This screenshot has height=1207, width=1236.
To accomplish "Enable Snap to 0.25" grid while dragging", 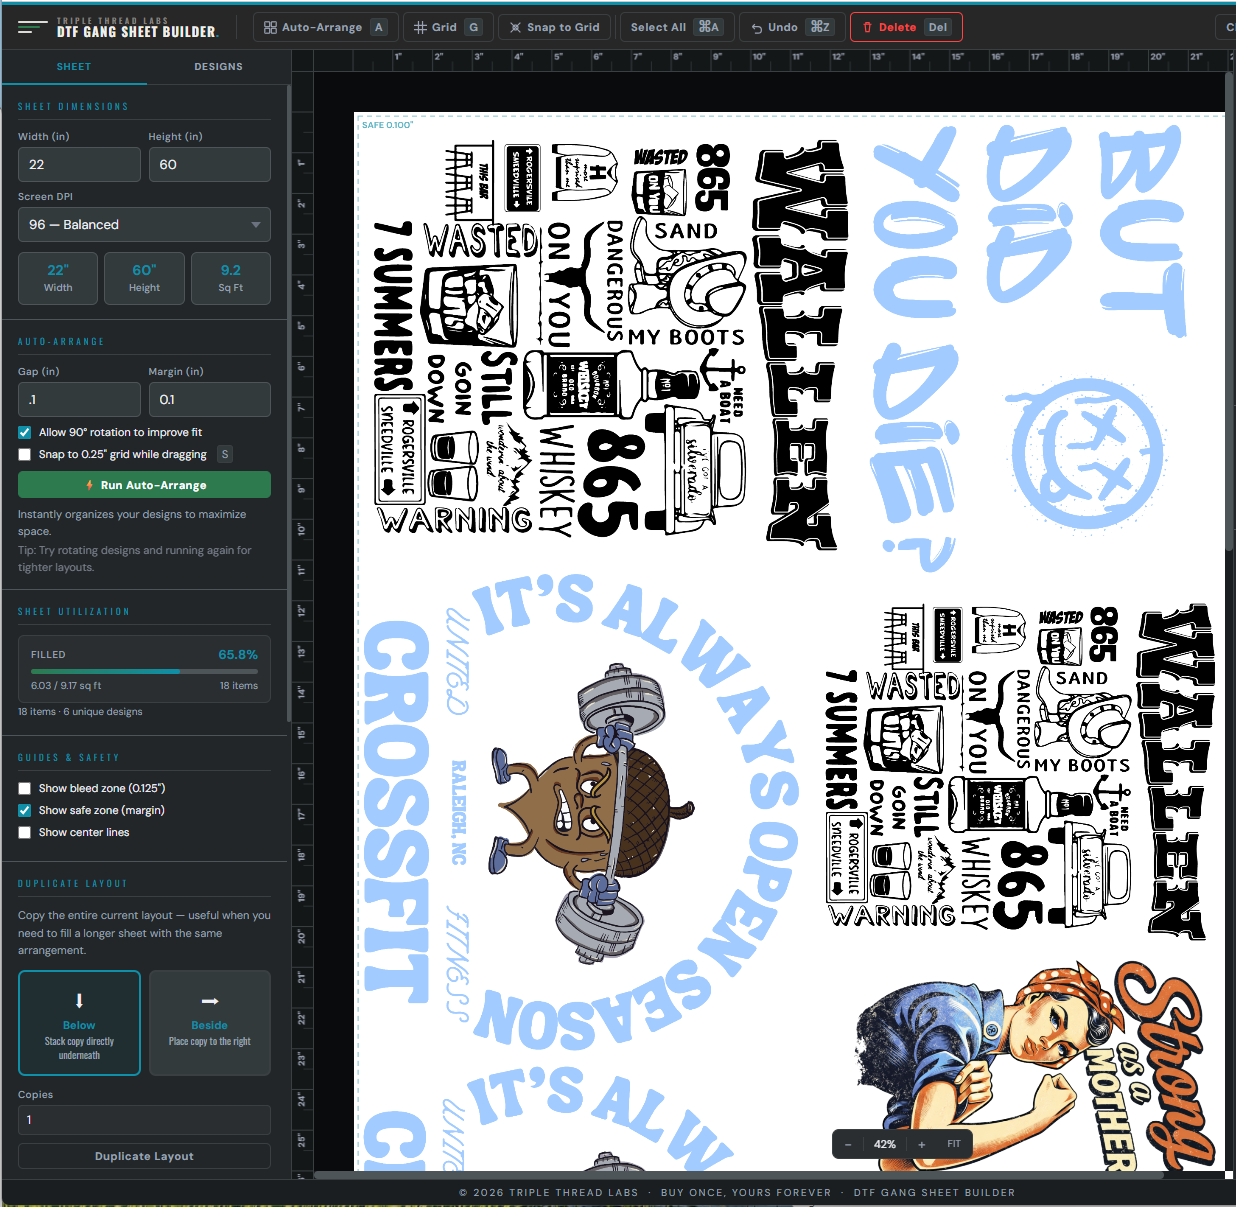I will (25, 454).
